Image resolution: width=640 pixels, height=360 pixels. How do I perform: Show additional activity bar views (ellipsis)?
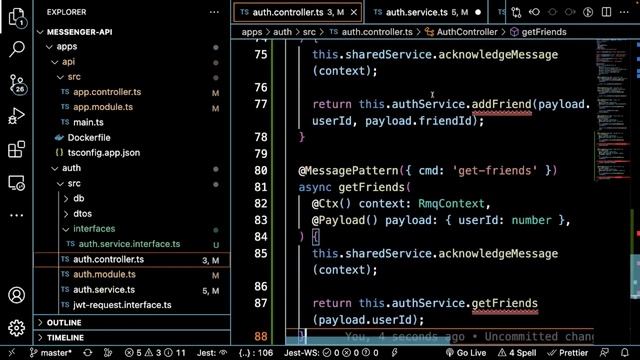tap(16, 215)
